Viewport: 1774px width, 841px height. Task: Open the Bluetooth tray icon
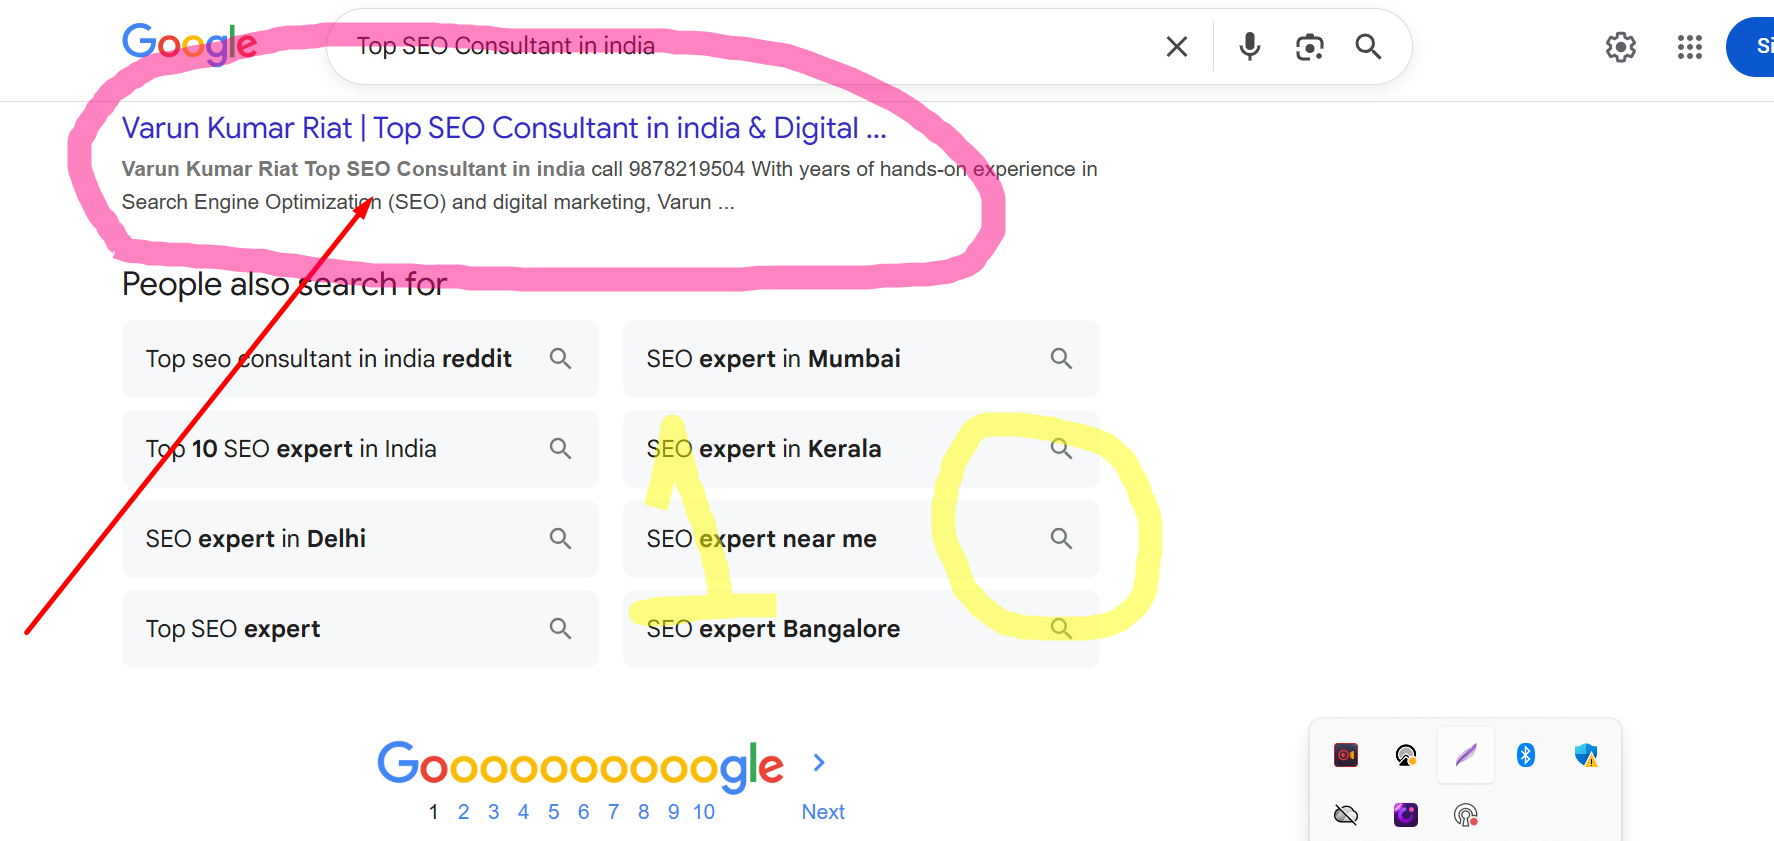[x=1526, y=755]
